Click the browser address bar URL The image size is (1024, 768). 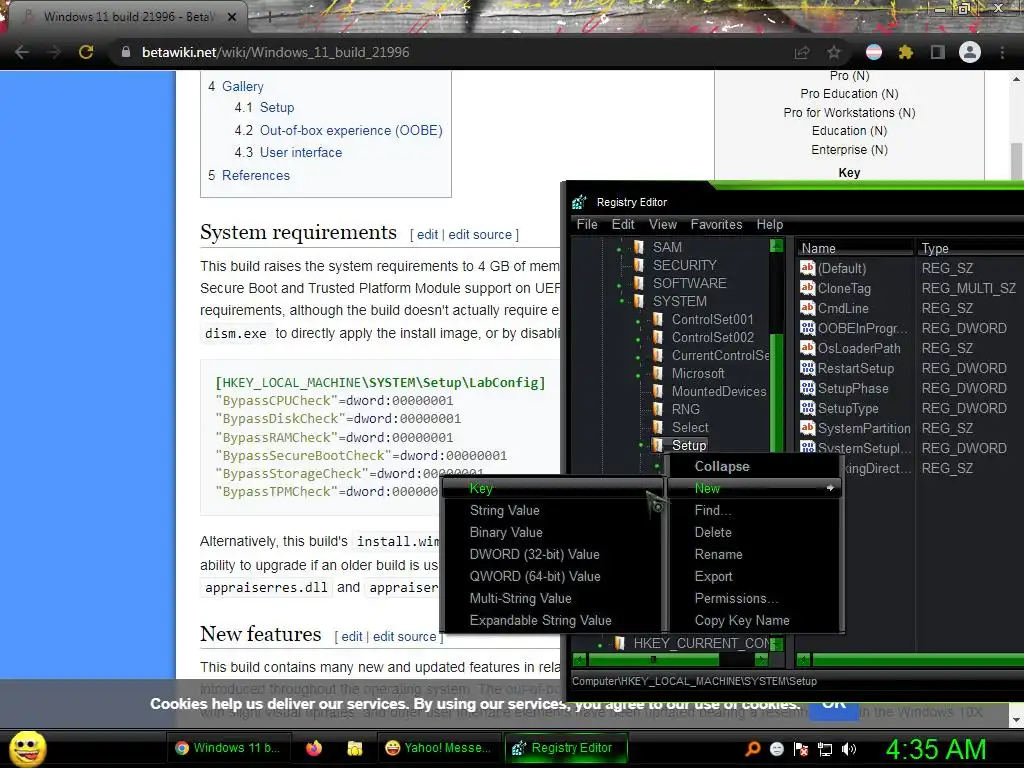tap(276, 52)
